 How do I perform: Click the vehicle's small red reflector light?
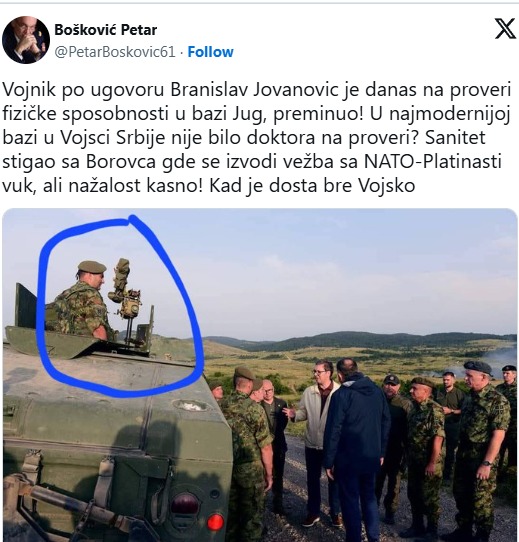pyautogui.click(x=215, y=522)
